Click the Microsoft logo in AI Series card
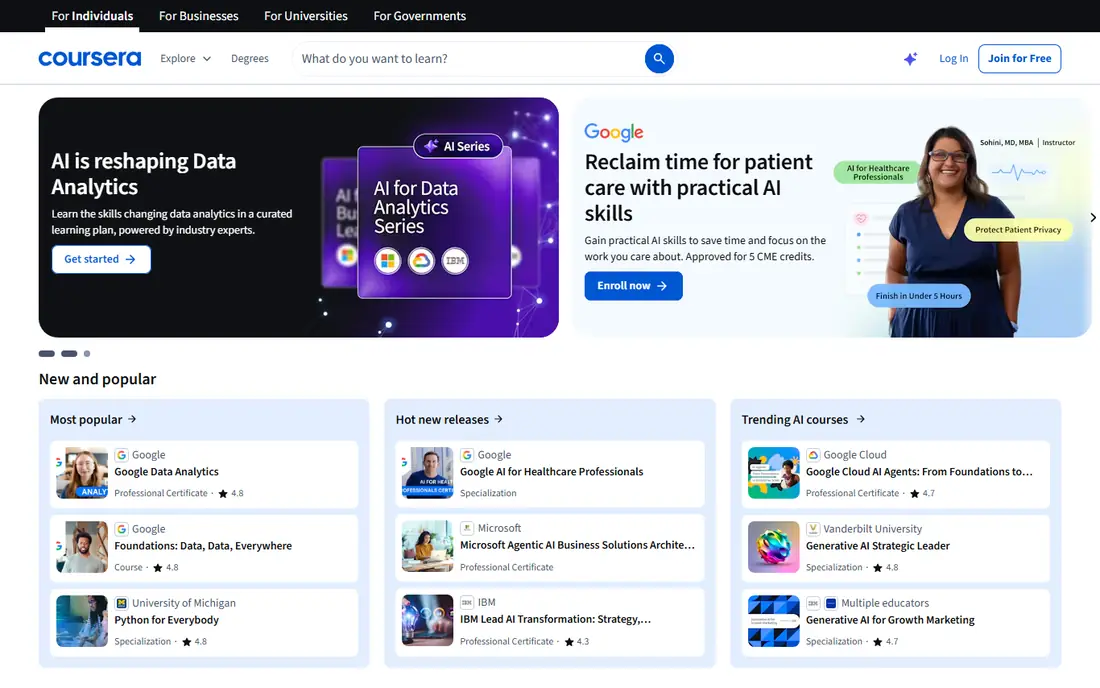 pos(387,261)
